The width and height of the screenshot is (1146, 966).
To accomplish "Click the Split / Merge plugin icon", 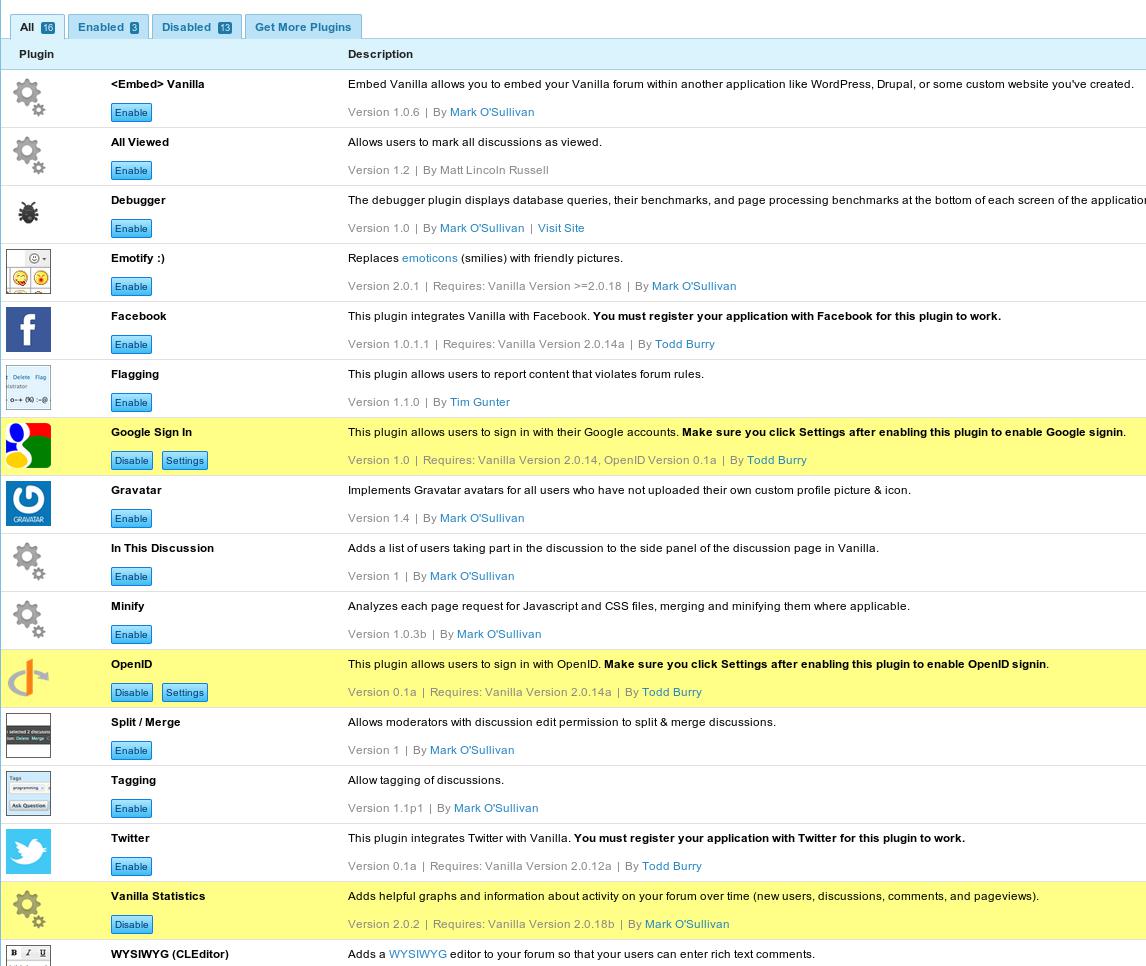I will 28,735.
